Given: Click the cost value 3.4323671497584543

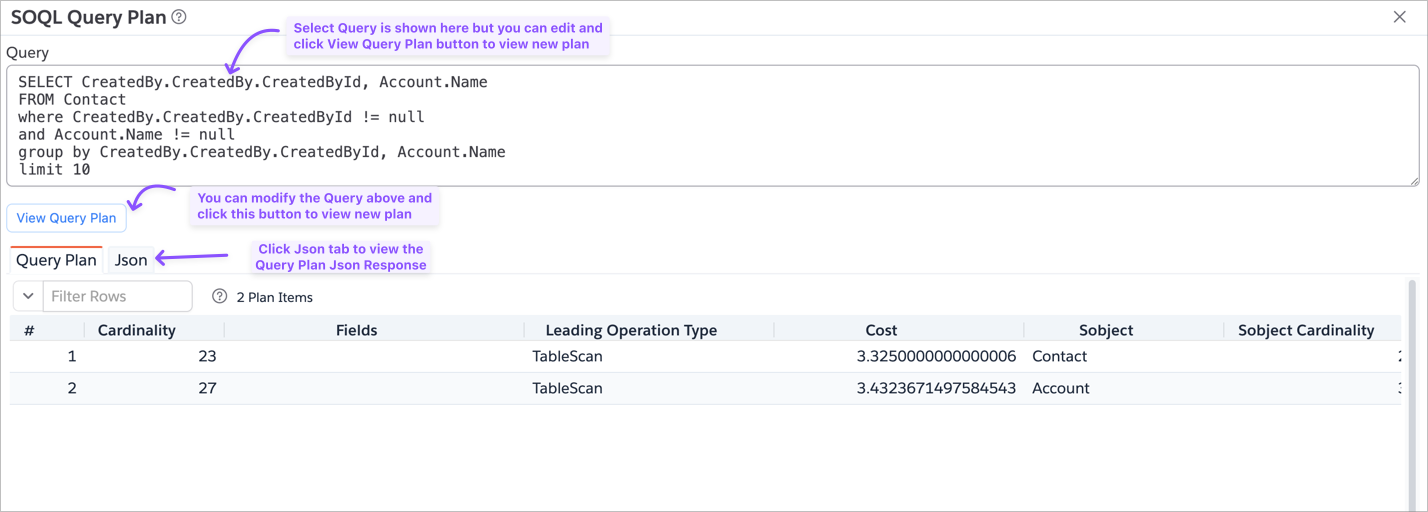Looking at the screenshot, I should click(936, 388).
